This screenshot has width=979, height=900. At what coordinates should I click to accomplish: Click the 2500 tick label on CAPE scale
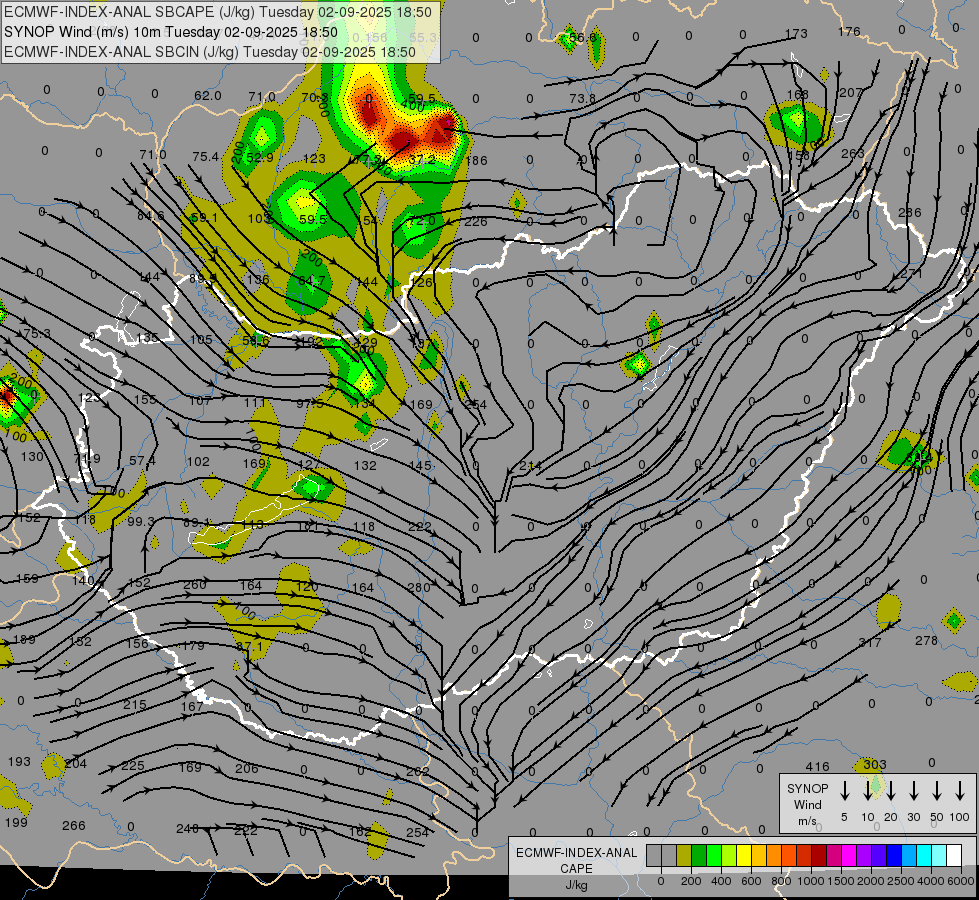[901, 881]
